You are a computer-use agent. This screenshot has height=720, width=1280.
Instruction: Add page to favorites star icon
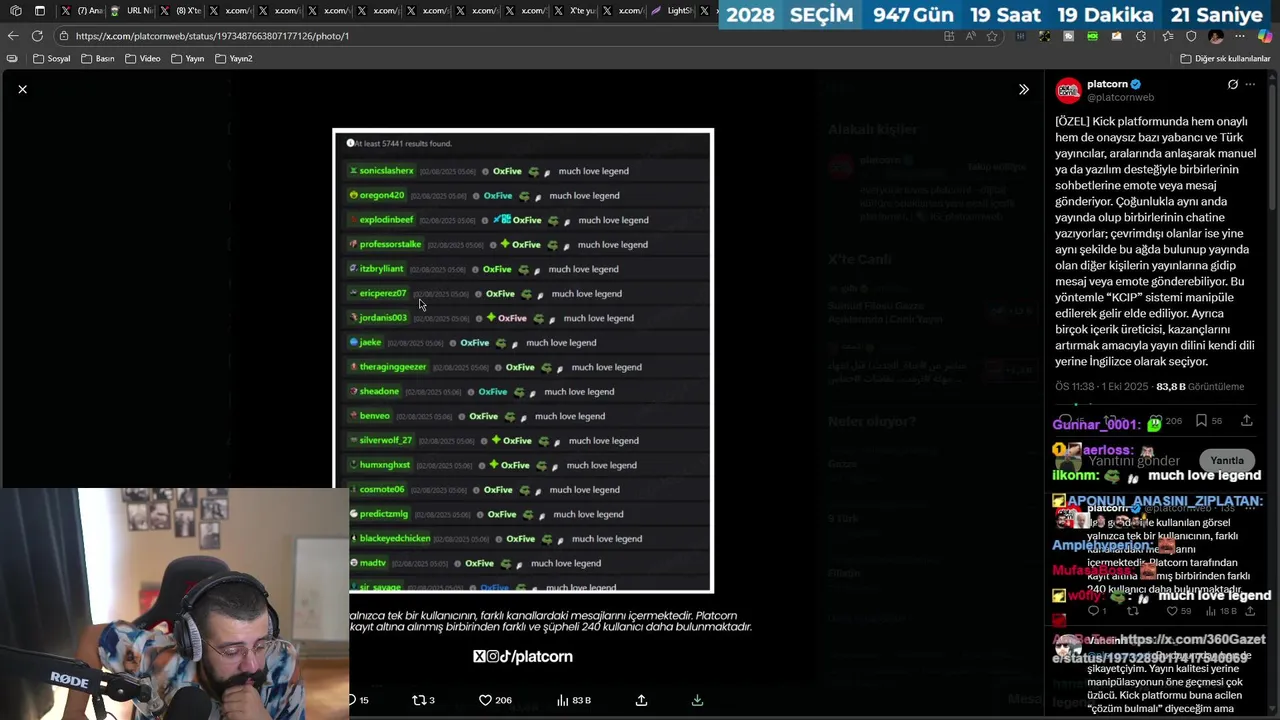(x=992, y=36)
